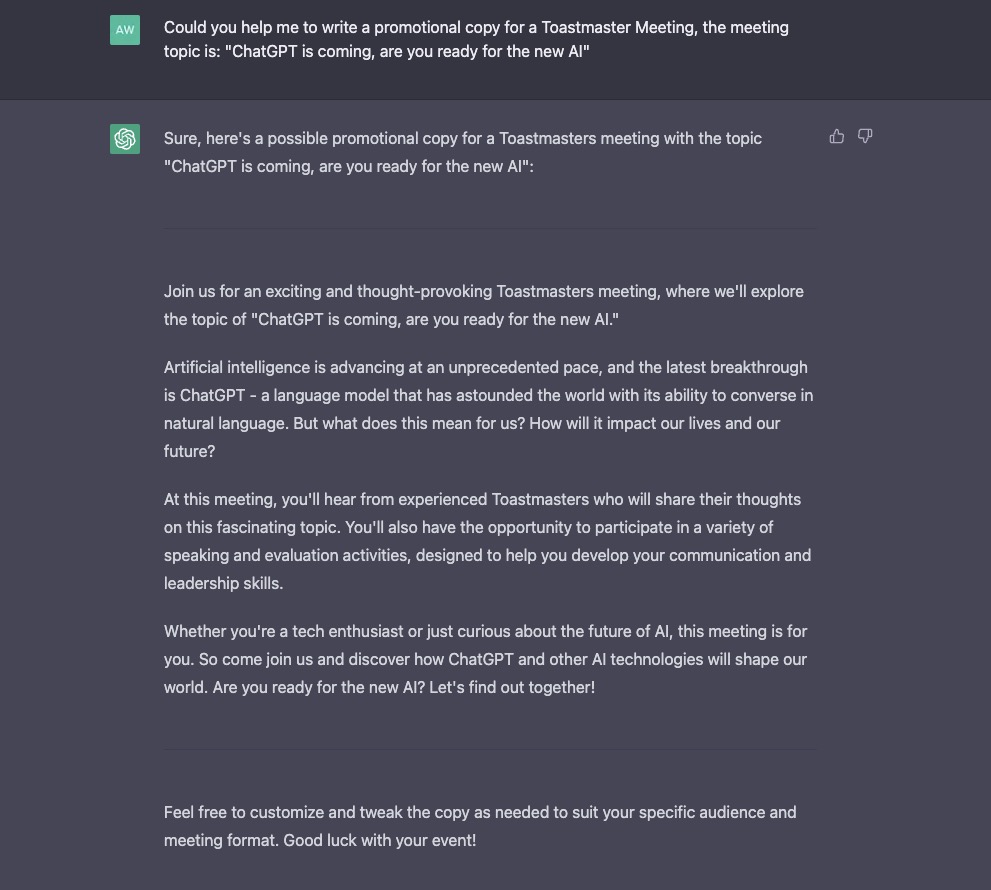Click the quoted topic ending with "AI":
991x890 pixels.
(348, 166)
